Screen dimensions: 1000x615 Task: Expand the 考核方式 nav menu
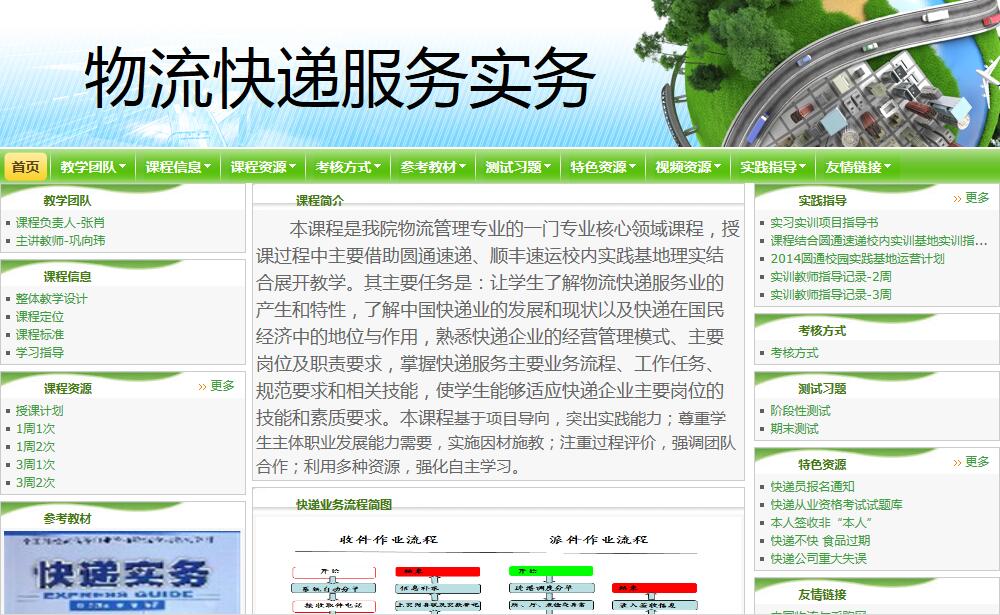(x=348, y=167)
